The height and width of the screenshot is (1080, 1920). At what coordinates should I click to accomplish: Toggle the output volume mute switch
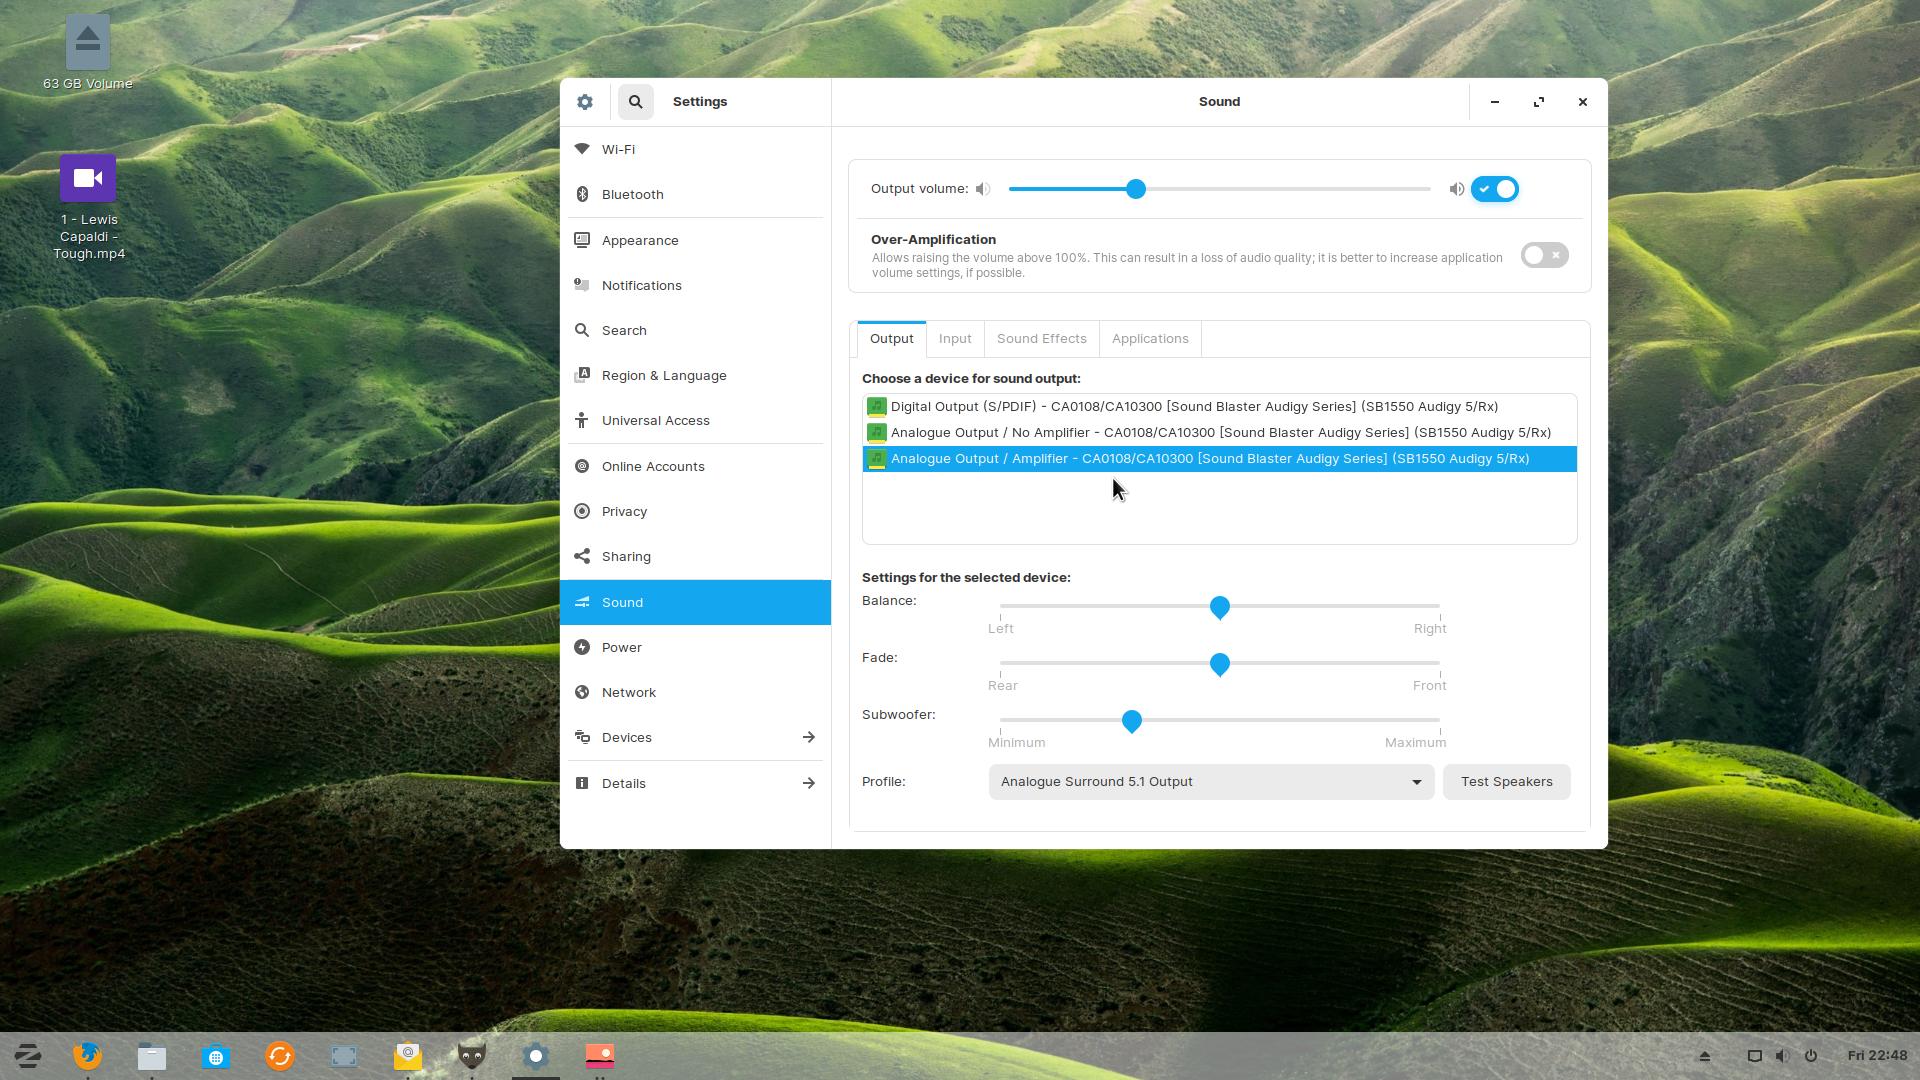(x=1495, y=189)
